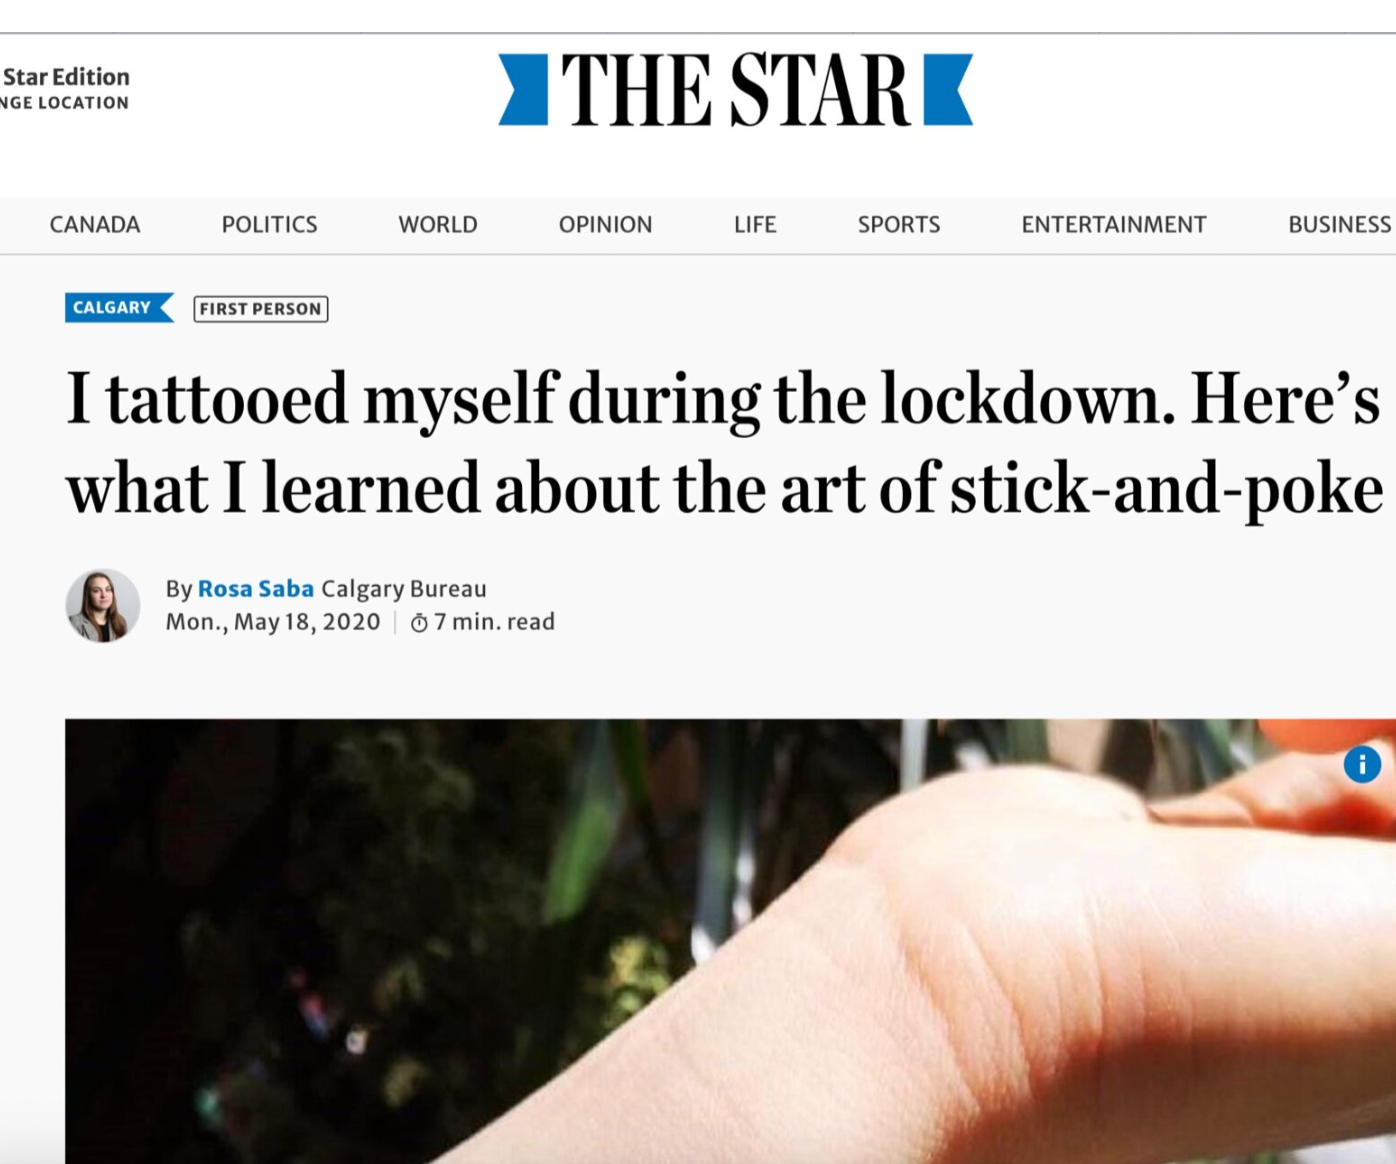Open Rosa Saba's author page link
This screenshot has width=1396, height=1164.
pos(256,589)
